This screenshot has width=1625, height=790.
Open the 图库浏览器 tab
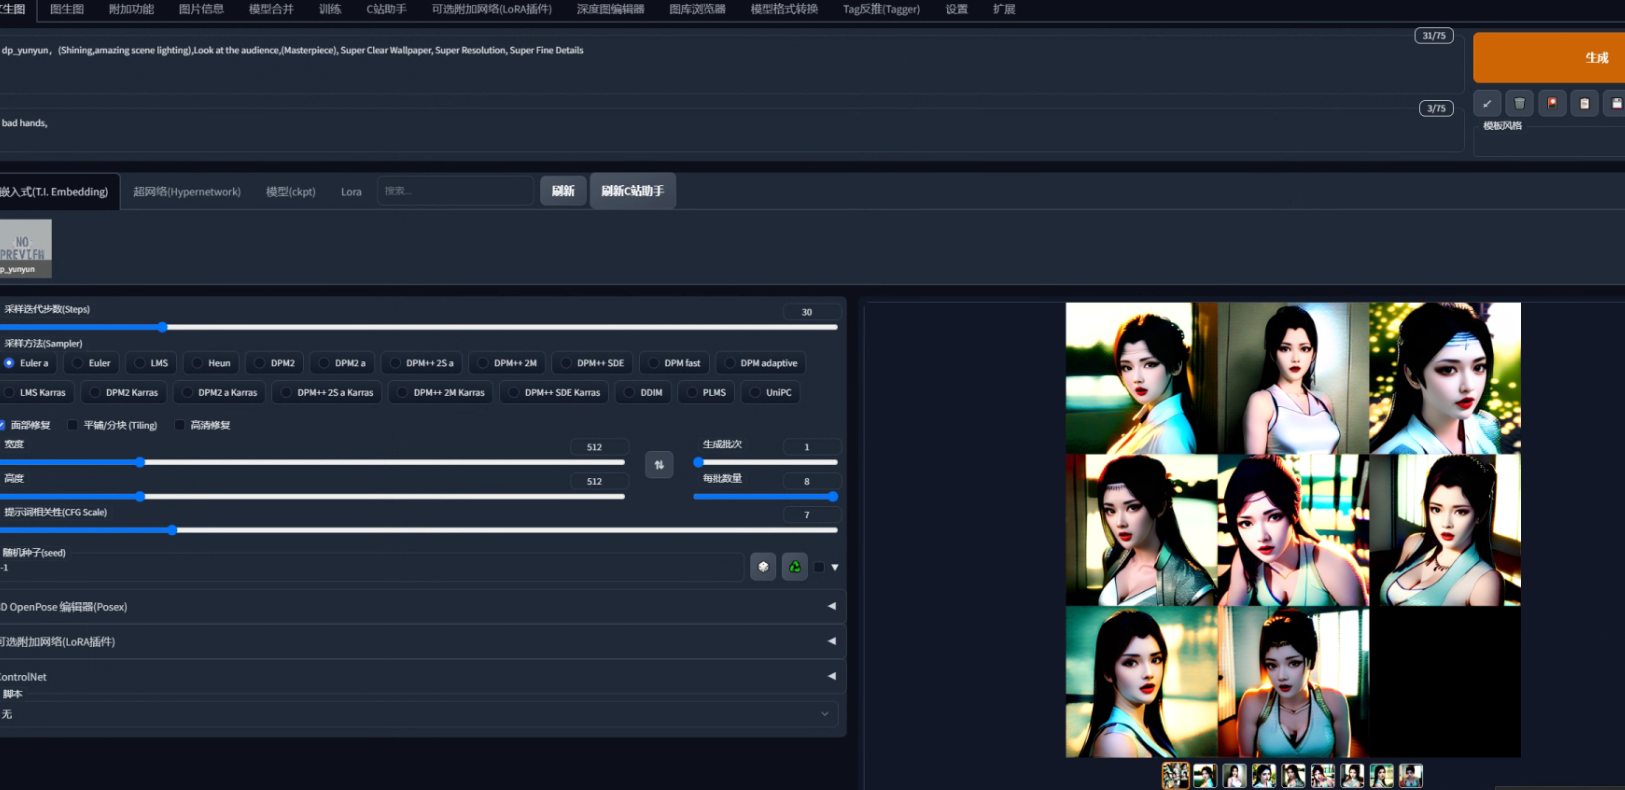click(x=697, y=9)
